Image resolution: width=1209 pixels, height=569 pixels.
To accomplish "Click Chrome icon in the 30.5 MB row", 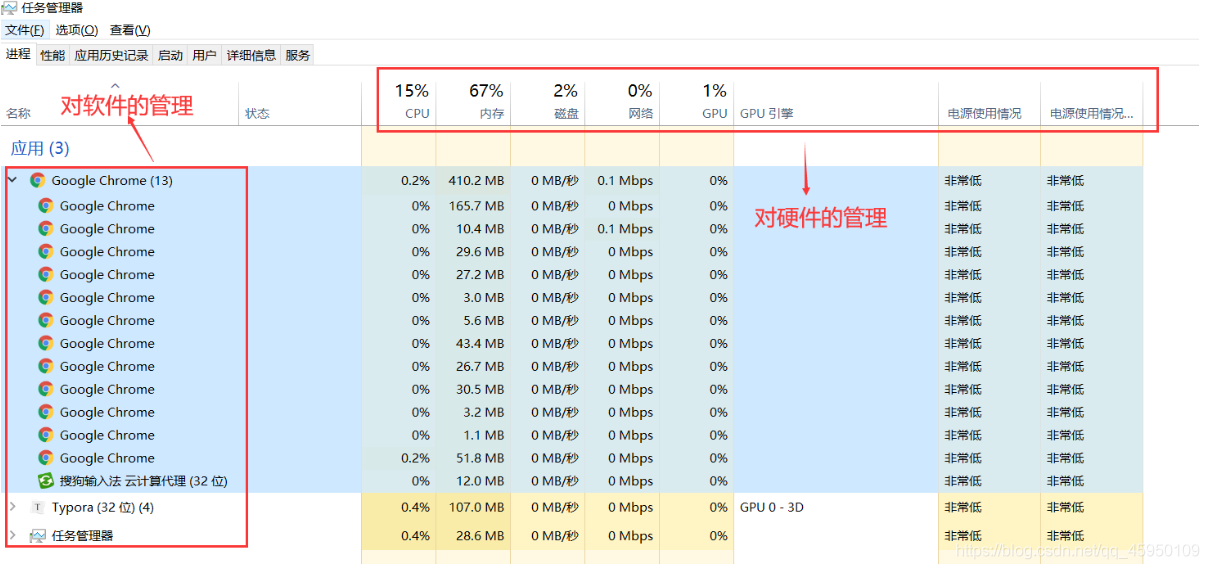I will click(45, 390).
